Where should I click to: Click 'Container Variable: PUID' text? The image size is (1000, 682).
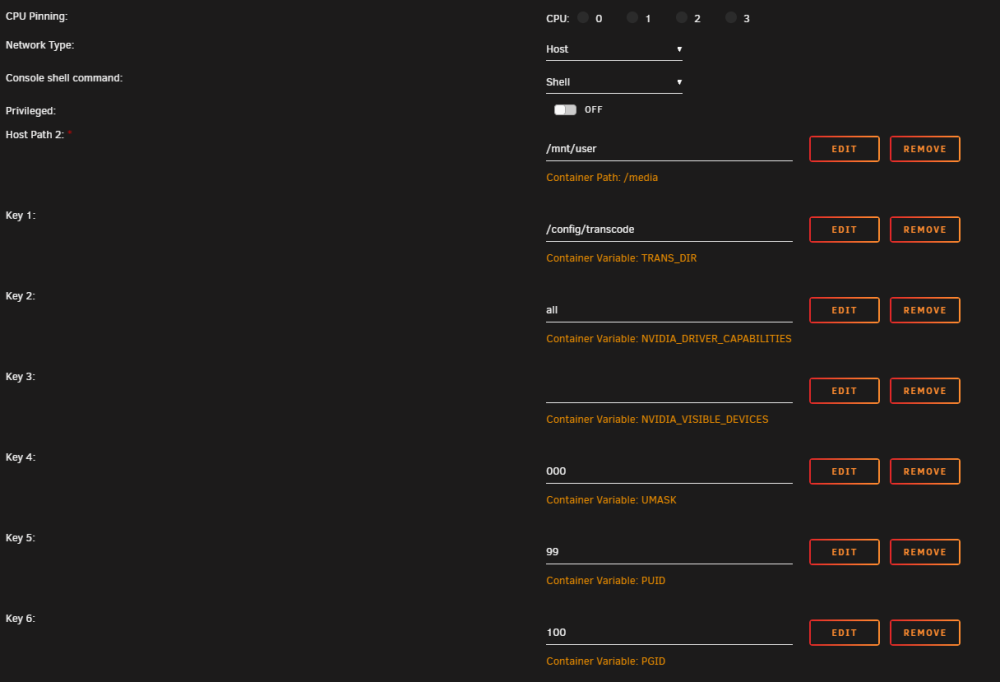605,581
